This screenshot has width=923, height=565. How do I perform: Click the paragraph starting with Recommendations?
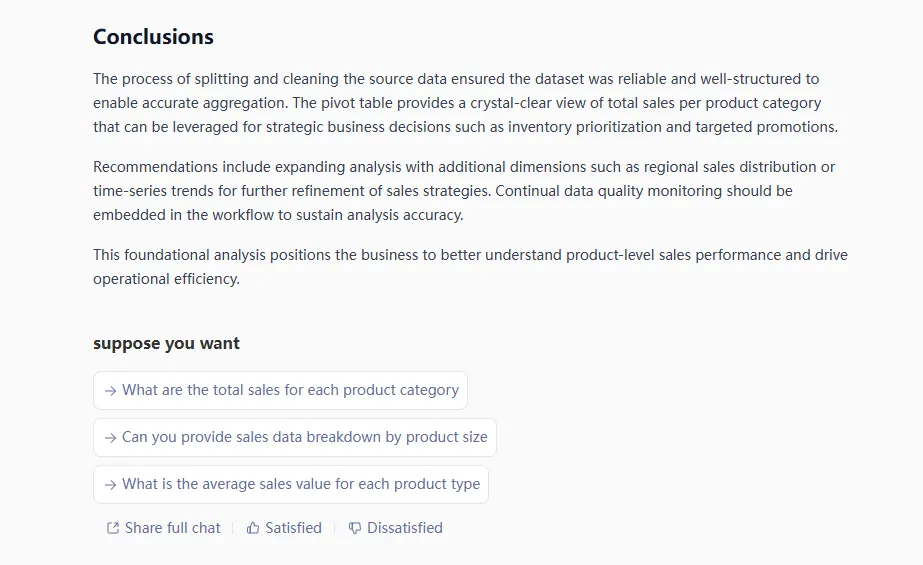click(x=464, y=190)
